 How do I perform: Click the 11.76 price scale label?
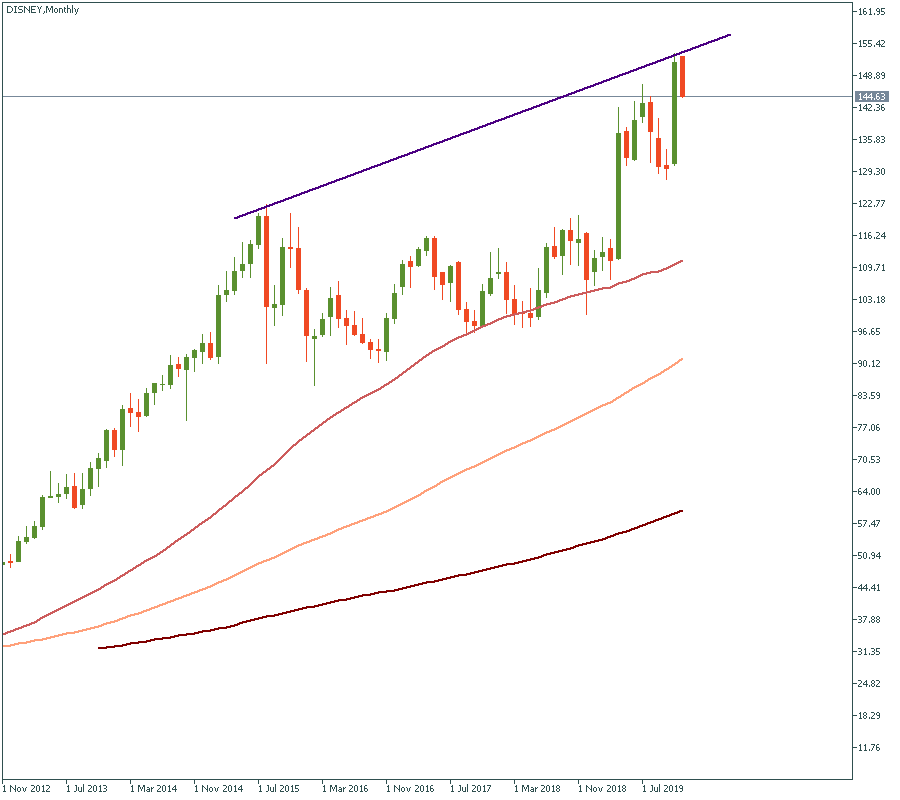(x=871, y=748)
